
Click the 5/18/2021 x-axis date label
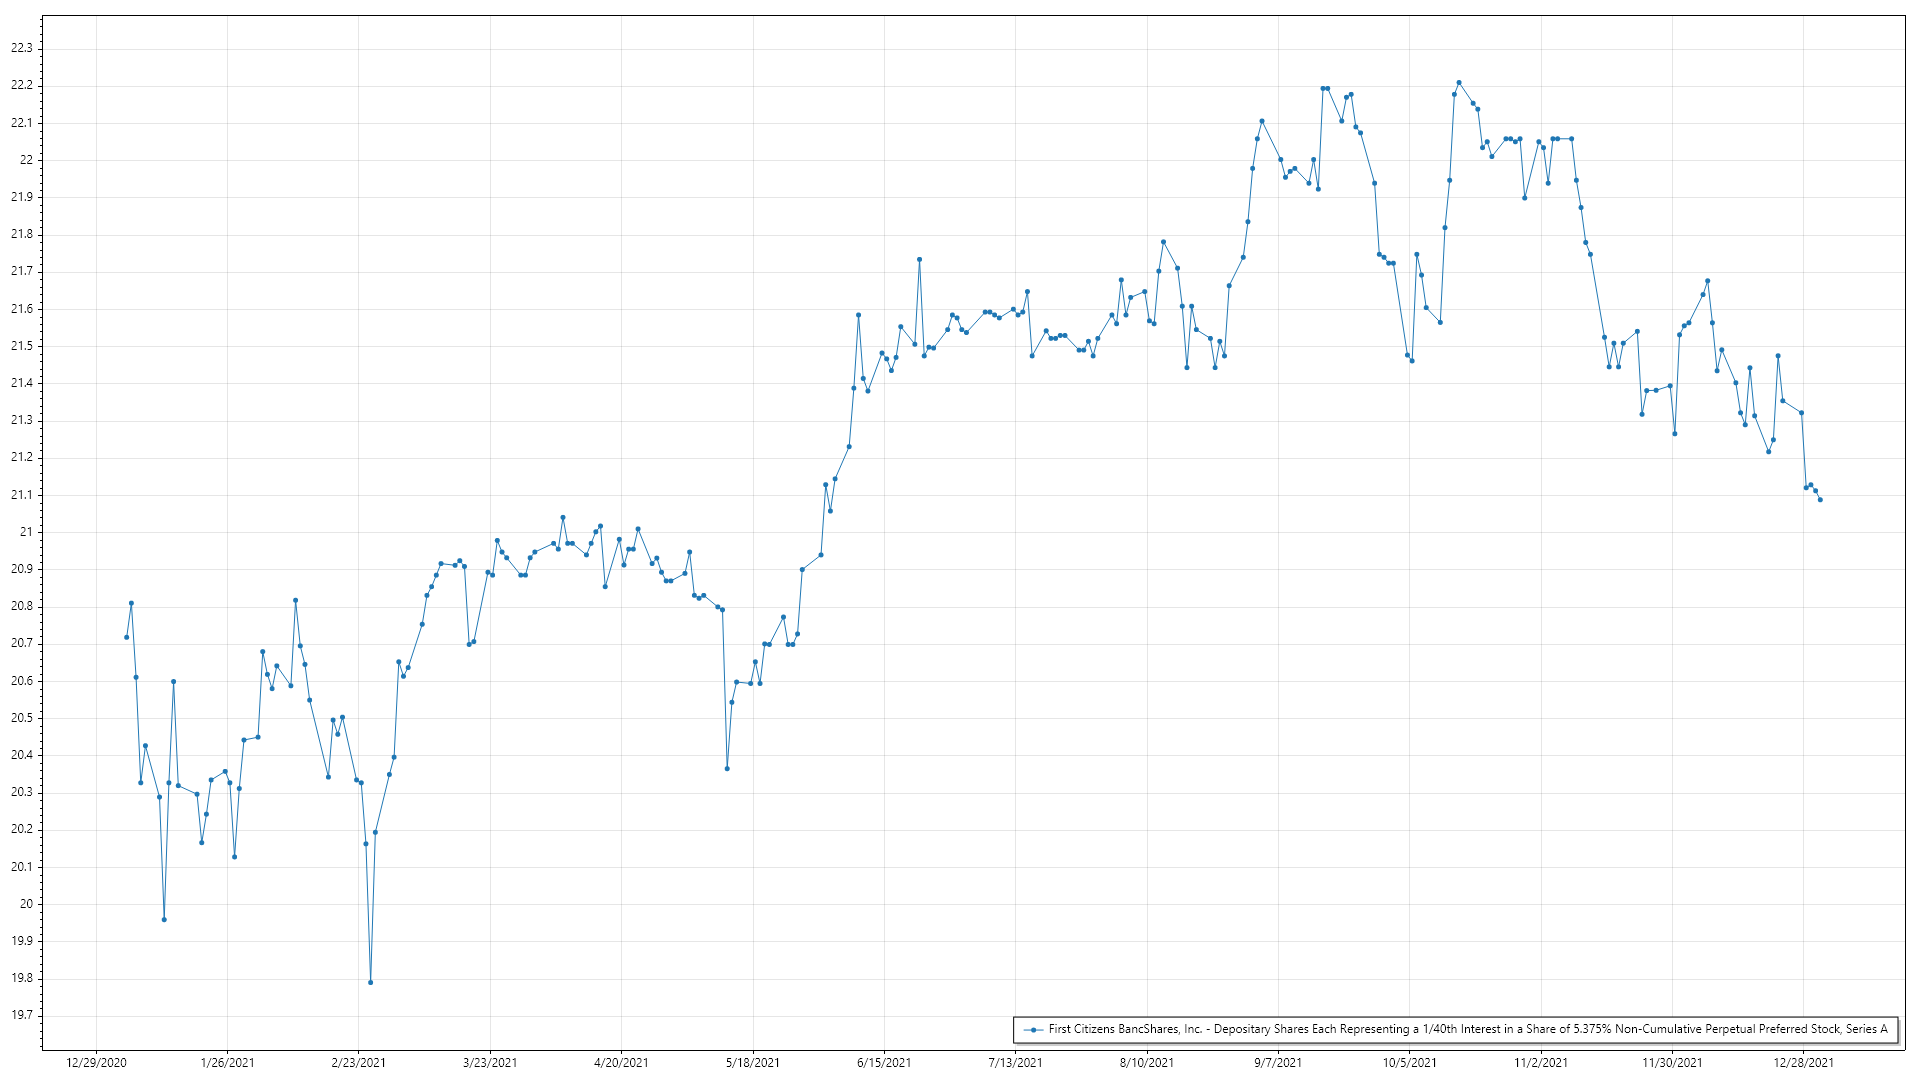point(752,1062)
